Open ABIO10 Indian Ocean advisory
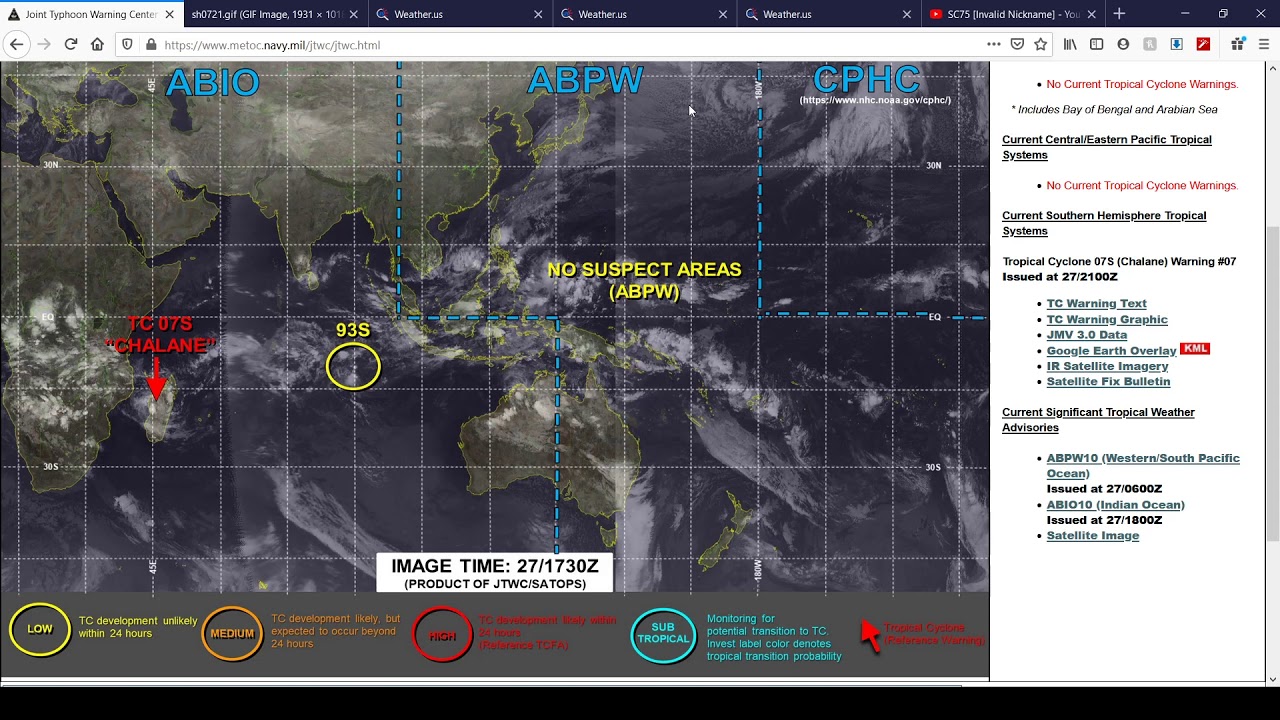 point(1115,505)
